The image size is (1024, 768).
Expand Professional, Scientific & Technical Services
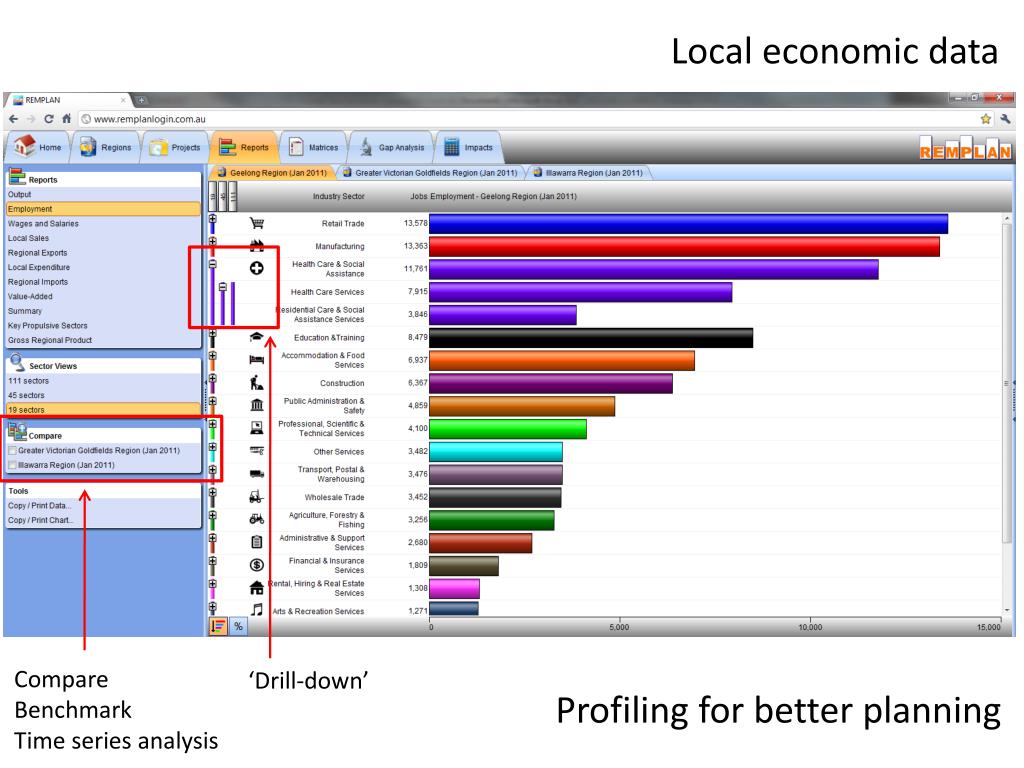pos(212,424)
